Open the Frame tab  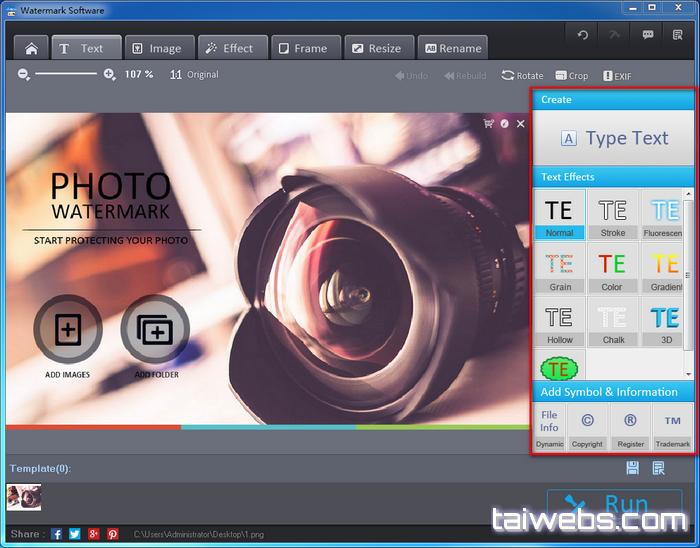click(304, 48)
